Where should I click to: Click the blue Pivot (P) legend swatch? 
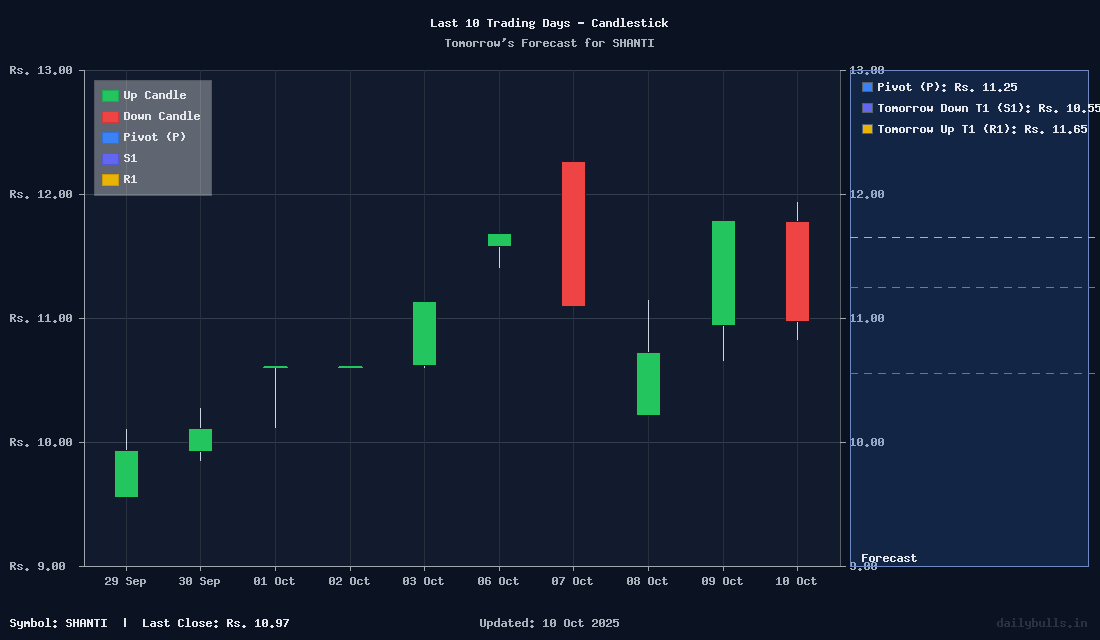click(x=110, y=138)
